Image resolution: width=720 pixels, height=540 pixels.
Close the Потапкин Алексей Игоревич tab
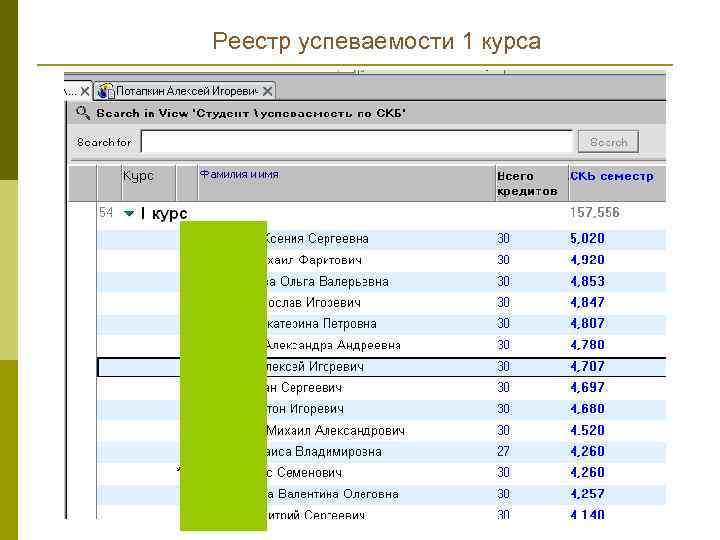click(268, 91)
